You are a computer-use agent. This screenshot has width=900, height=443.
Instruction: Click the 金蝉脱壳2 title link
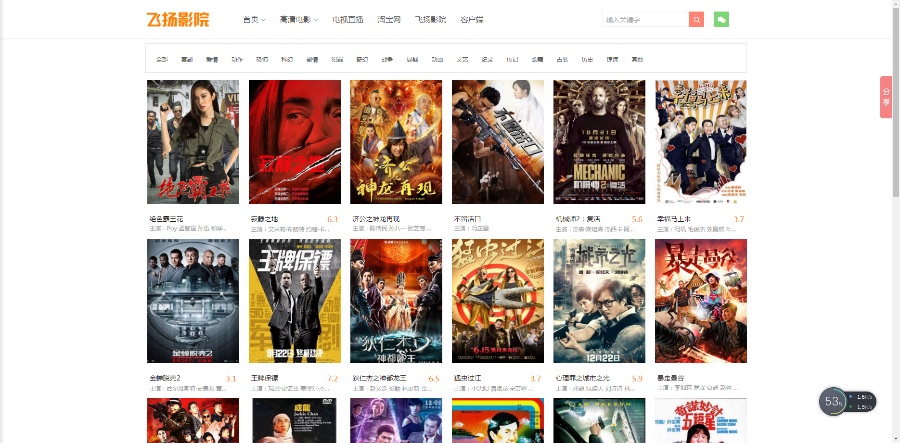click(165, 378)
